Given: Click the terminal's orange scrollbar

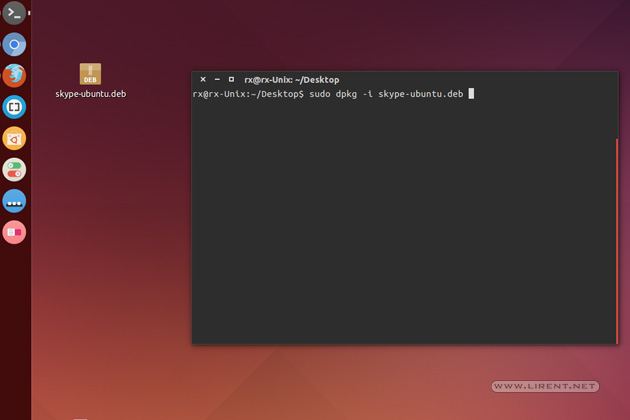Looking at the screenshot, I should (617, 241).
